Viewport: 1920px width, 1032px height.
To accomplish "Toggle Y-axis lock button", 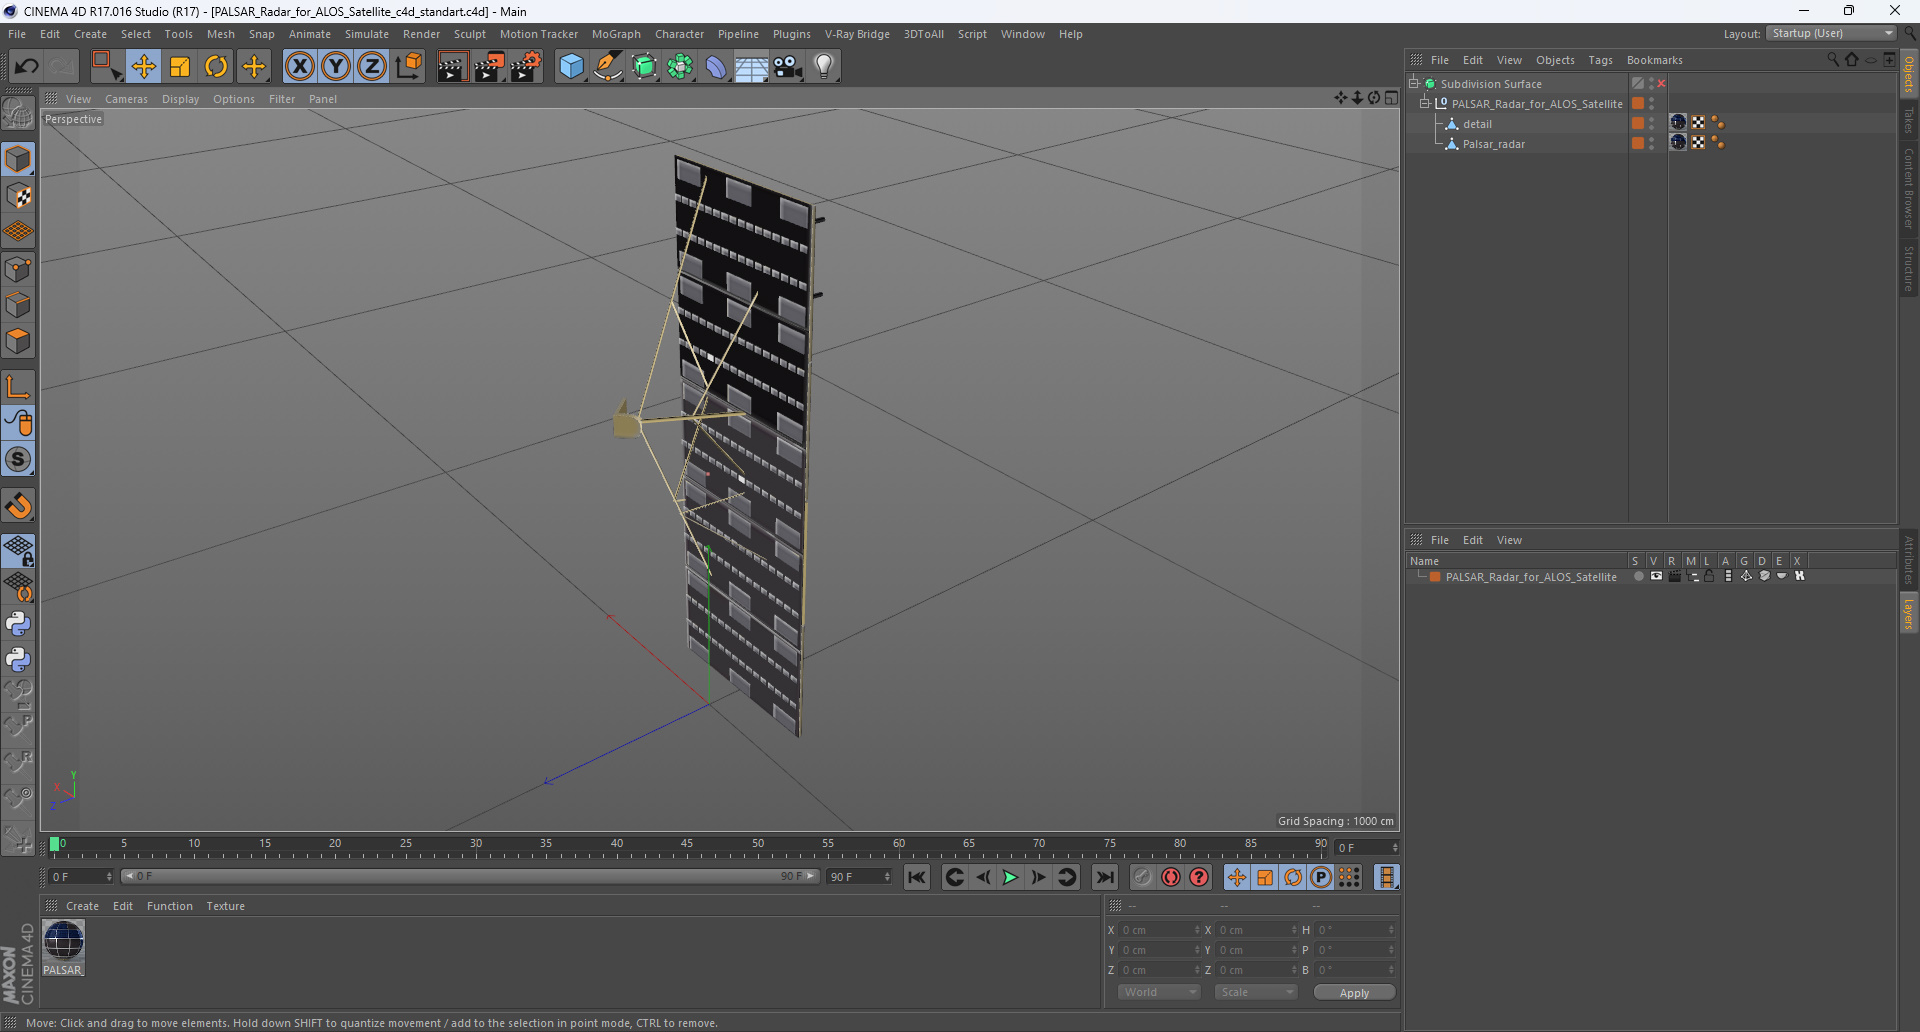I will pyautogui.click(x=336, y=67).
